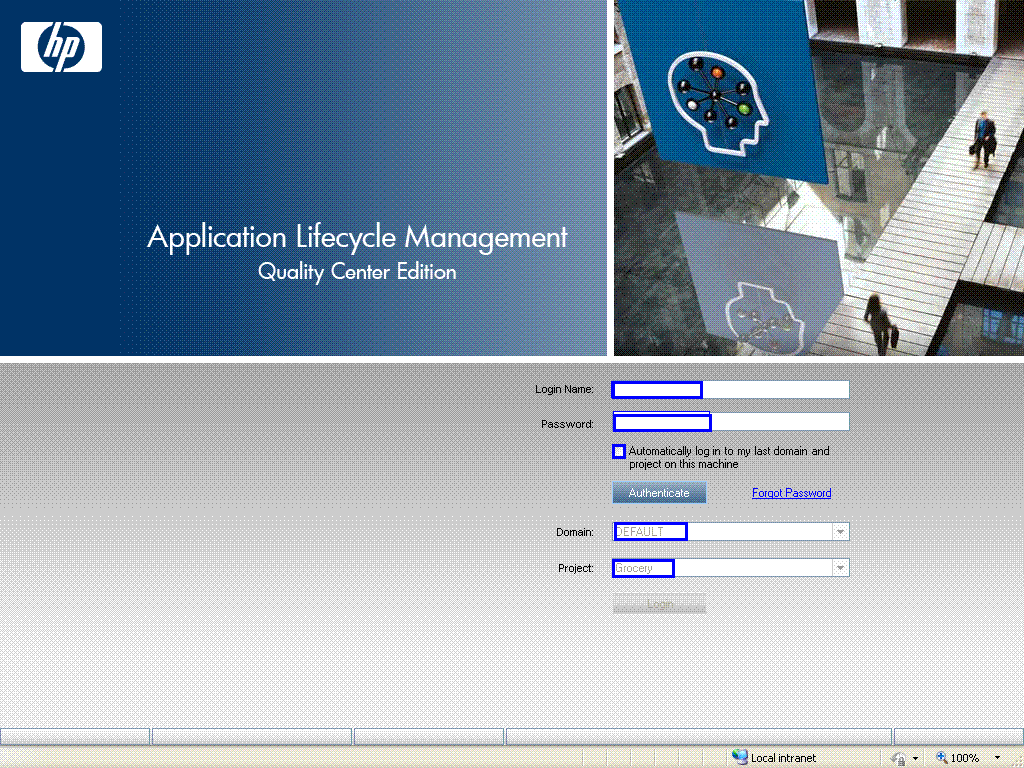Enable automatic login to last domain checkbox

618,451
